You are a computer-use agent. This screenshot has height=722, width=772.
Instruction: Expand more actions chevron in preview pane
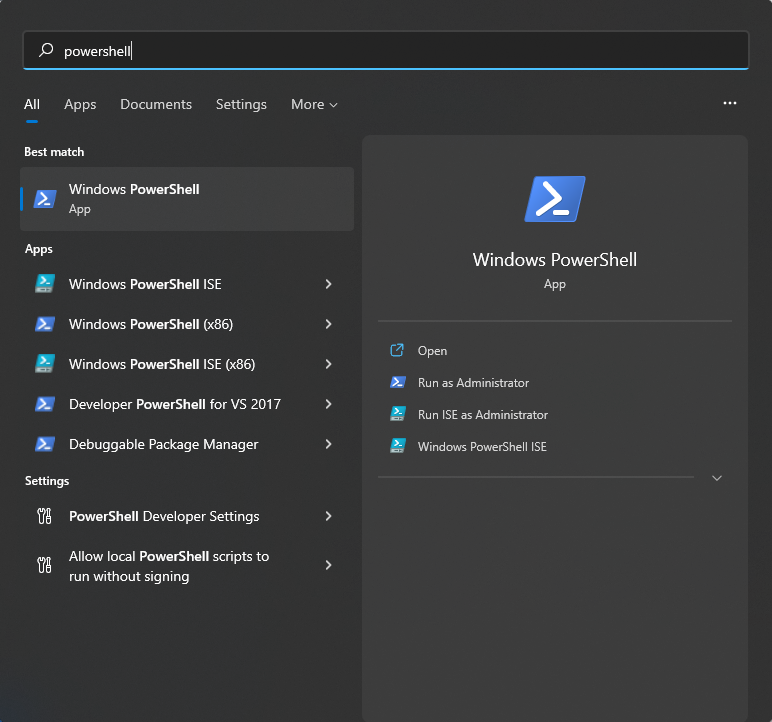(717, 478)
